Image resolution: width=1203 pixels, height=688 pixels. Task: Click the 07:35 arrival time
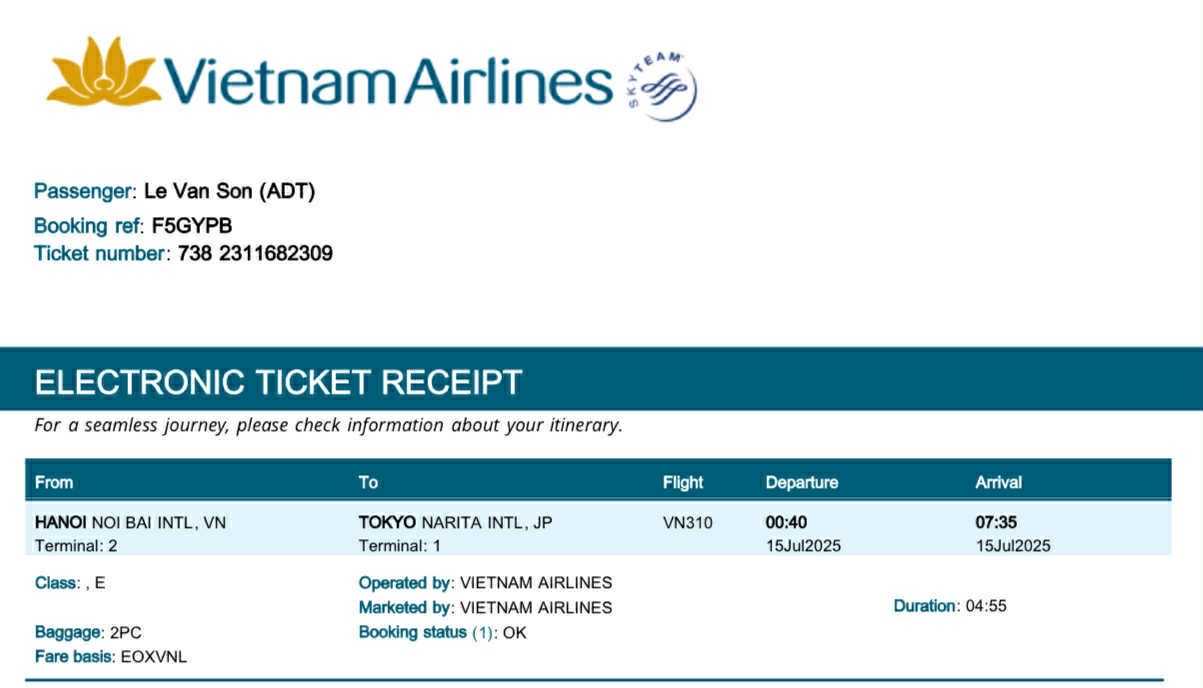tap(996, 522)
